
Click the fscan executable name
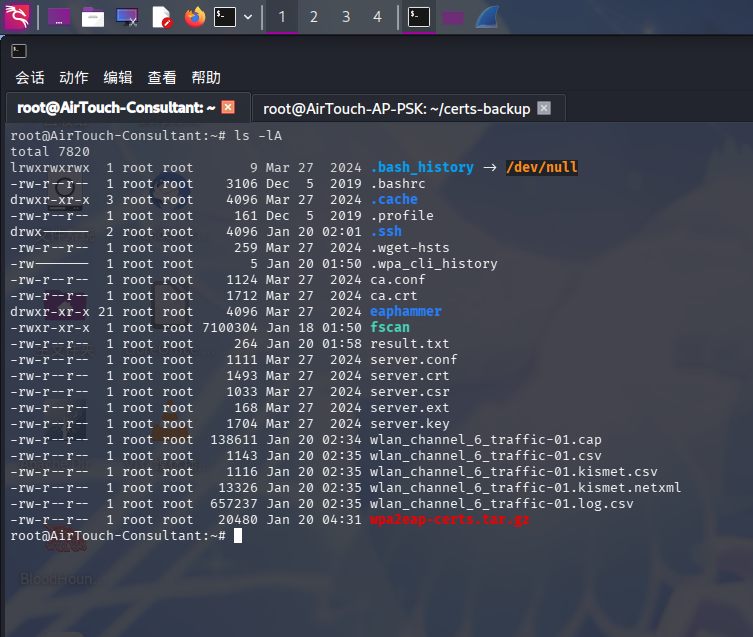pos(390,327)
